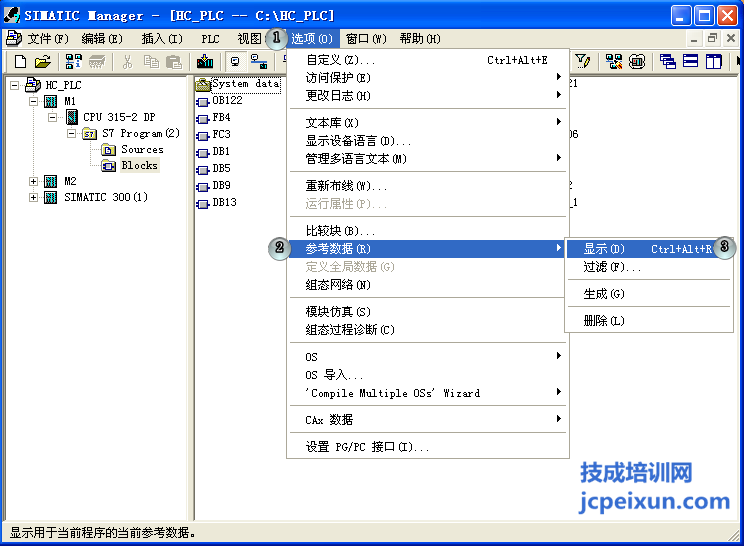The image size is (744, 546).
Task: Click the Cascade windows icon
Action: [x=667, y=61]
